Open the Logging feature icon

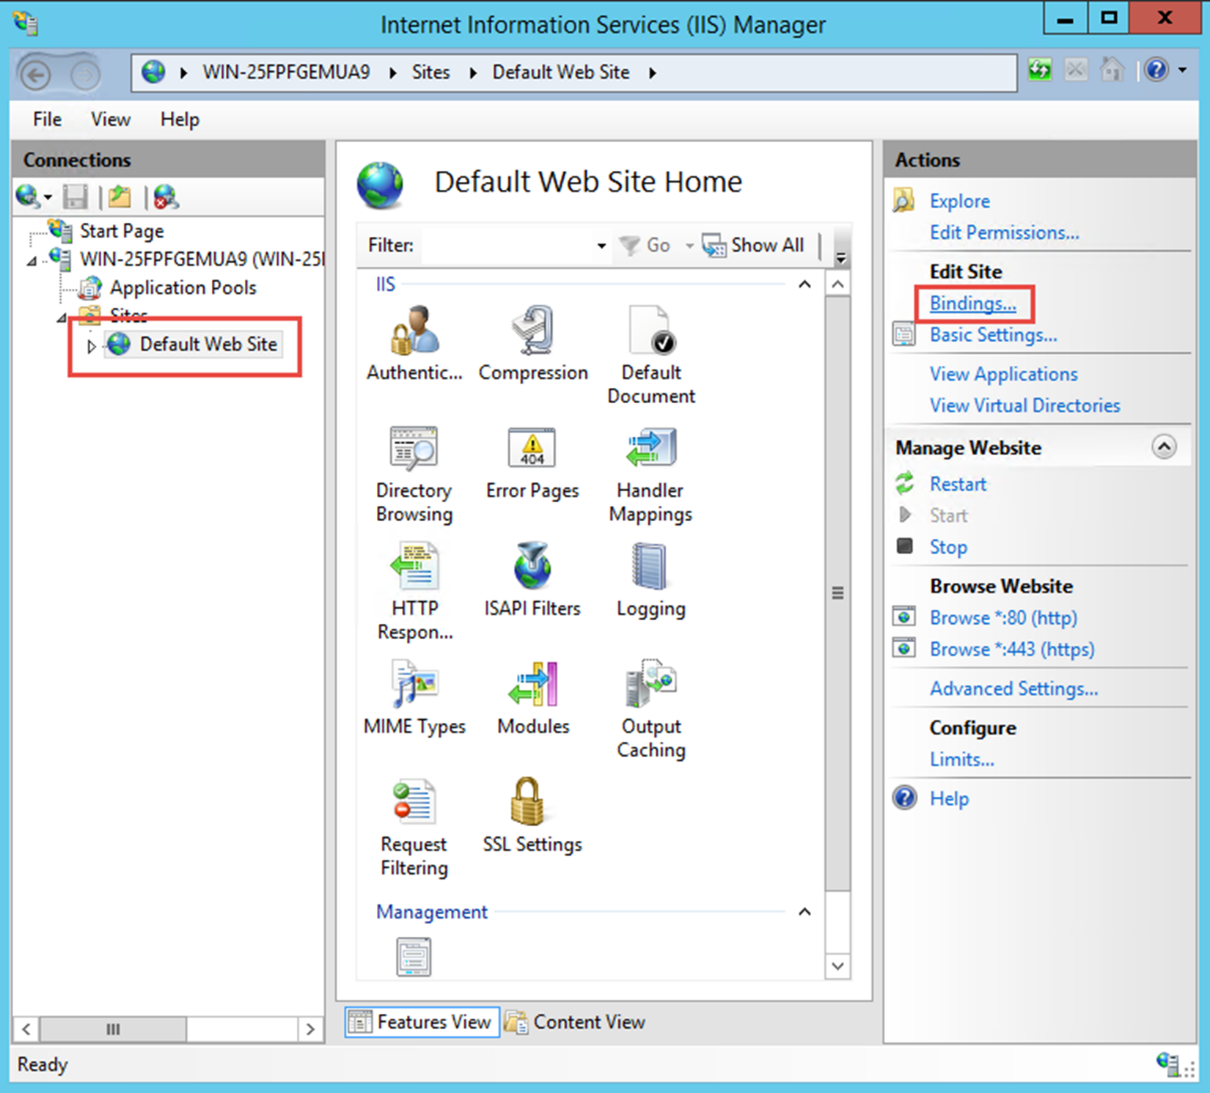coord(651,580)
